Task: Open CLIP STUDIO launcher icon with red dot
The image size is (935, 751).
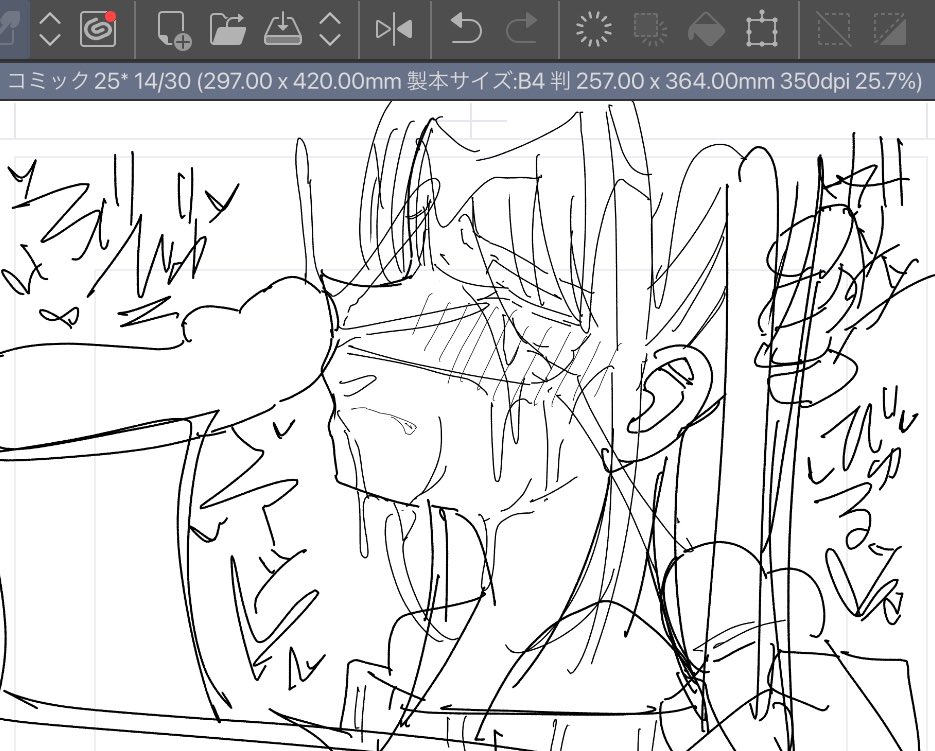Action: pyautogui.click(x=98, y=29)
